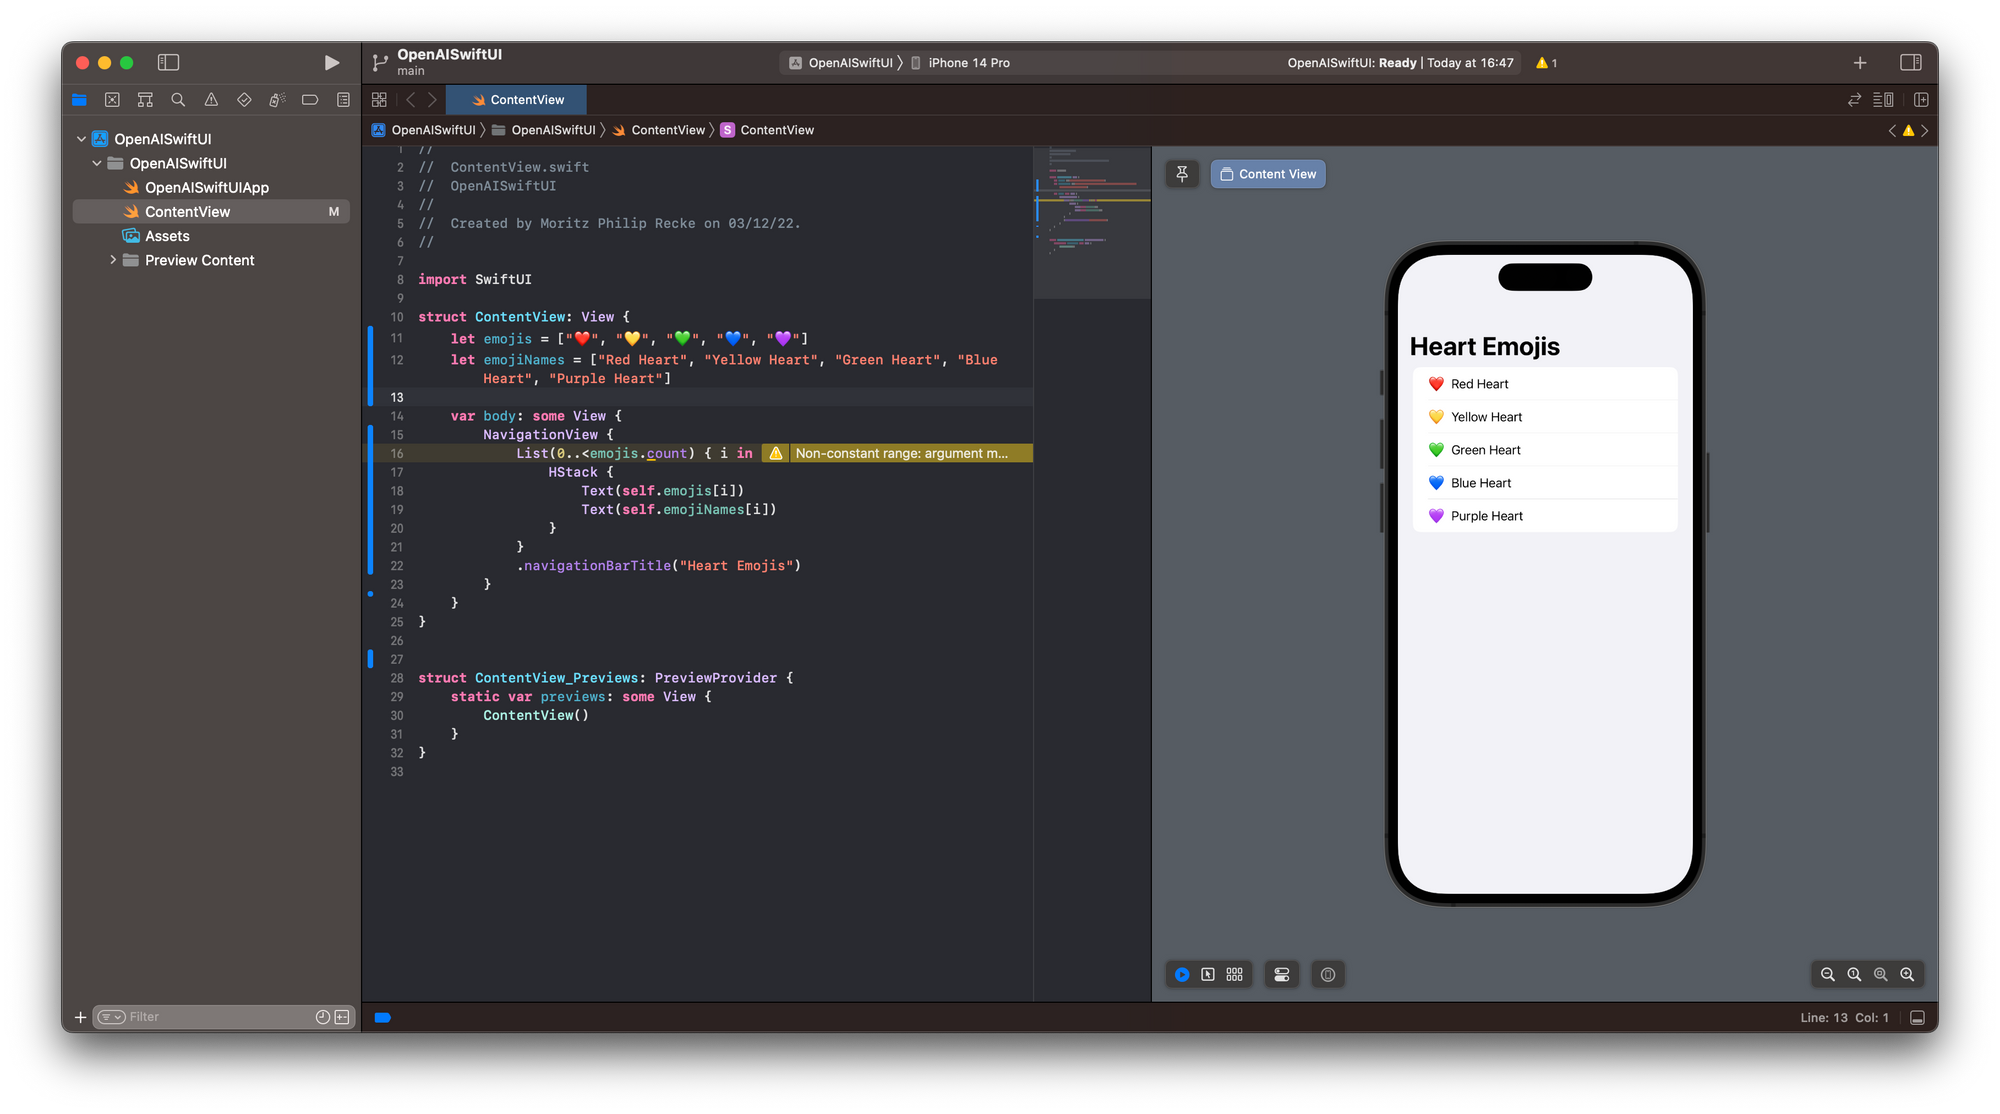Click the Content View preview label button
Image resolution: width=2000 pixels, height=1114 pixels.
click(1267, 173)
